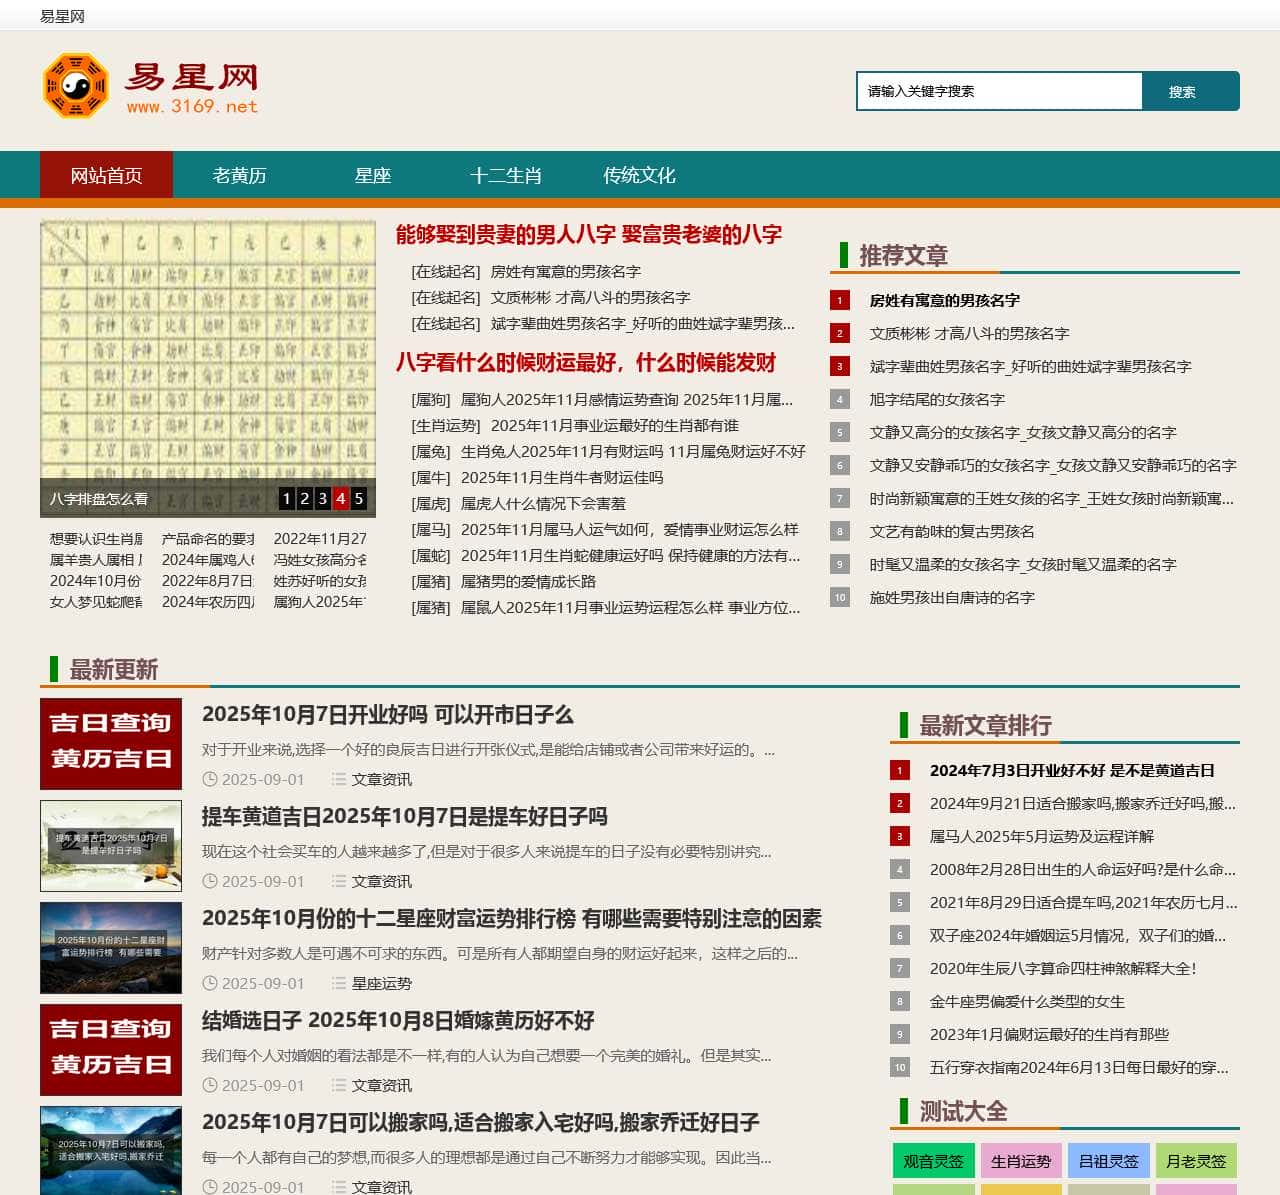Jump to carousel slide 5

coord(359,498)
